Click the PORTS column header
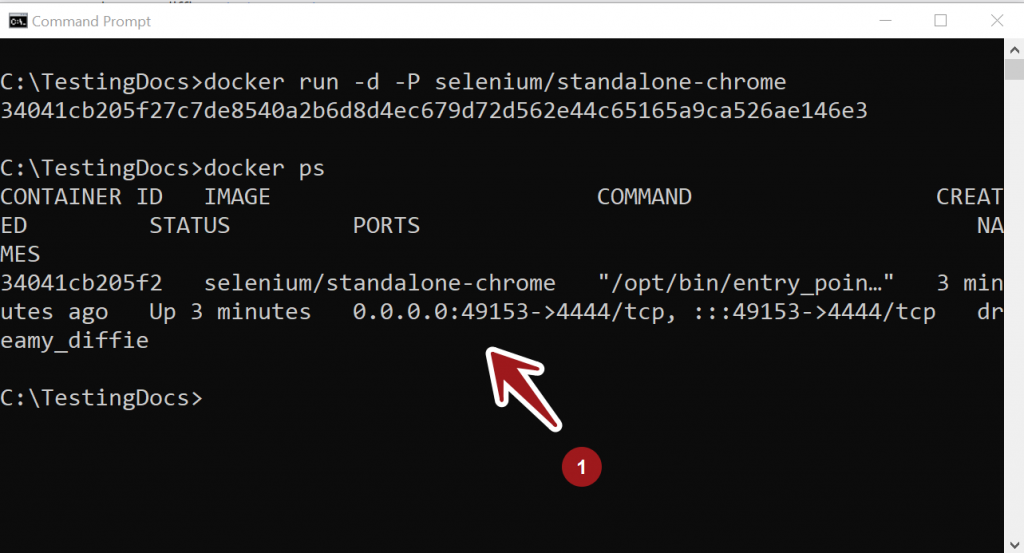This screenshot has width=1024, height=553. (x=386, y=226)
